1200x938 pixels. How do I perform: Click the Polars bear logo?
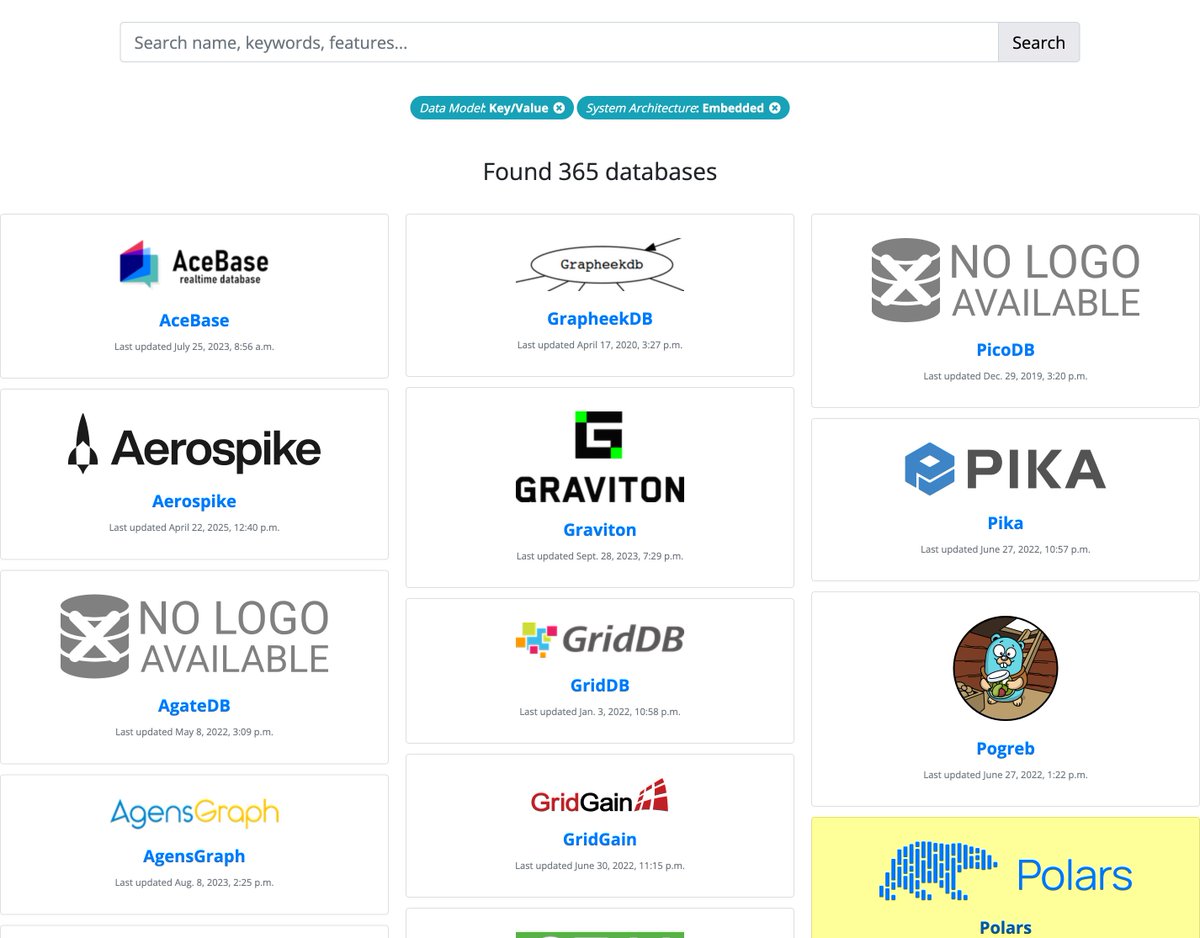[1005, 873]
